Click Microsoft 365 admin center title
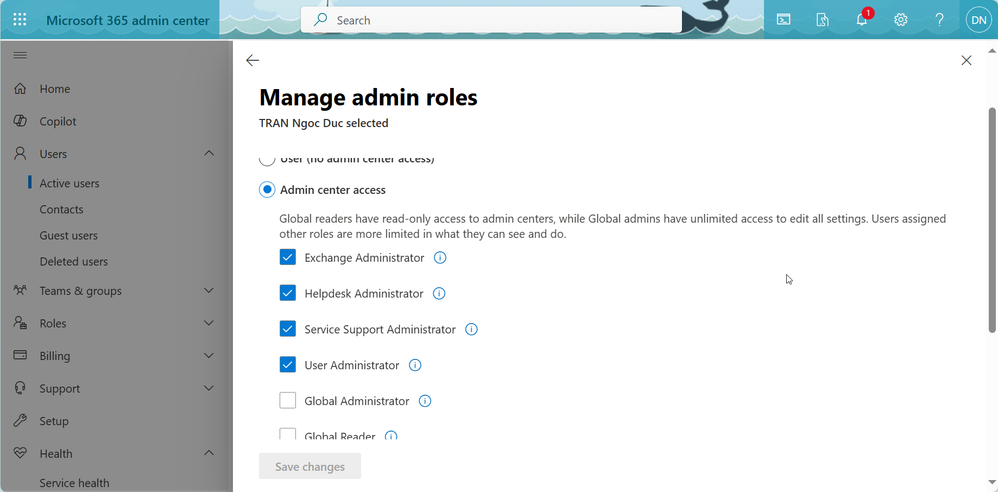Image resolution: width=998 pixels, height=492 pixels. (127, 20)
